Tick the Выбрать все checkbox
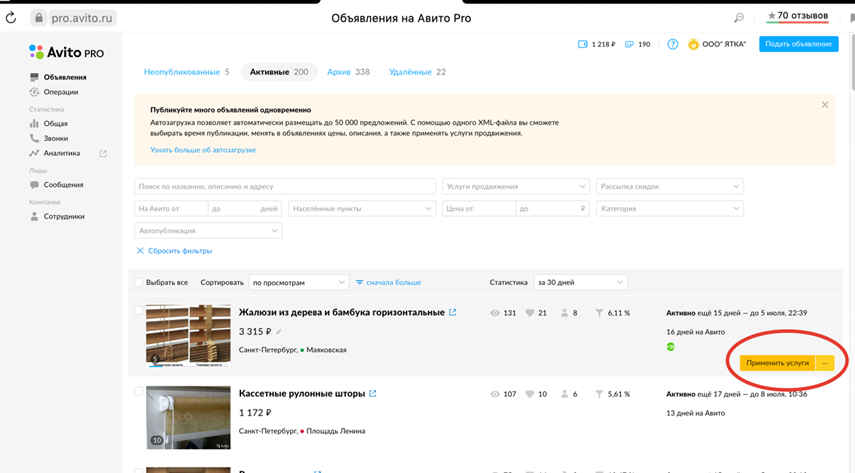855x473 pixels. (139, 283)
